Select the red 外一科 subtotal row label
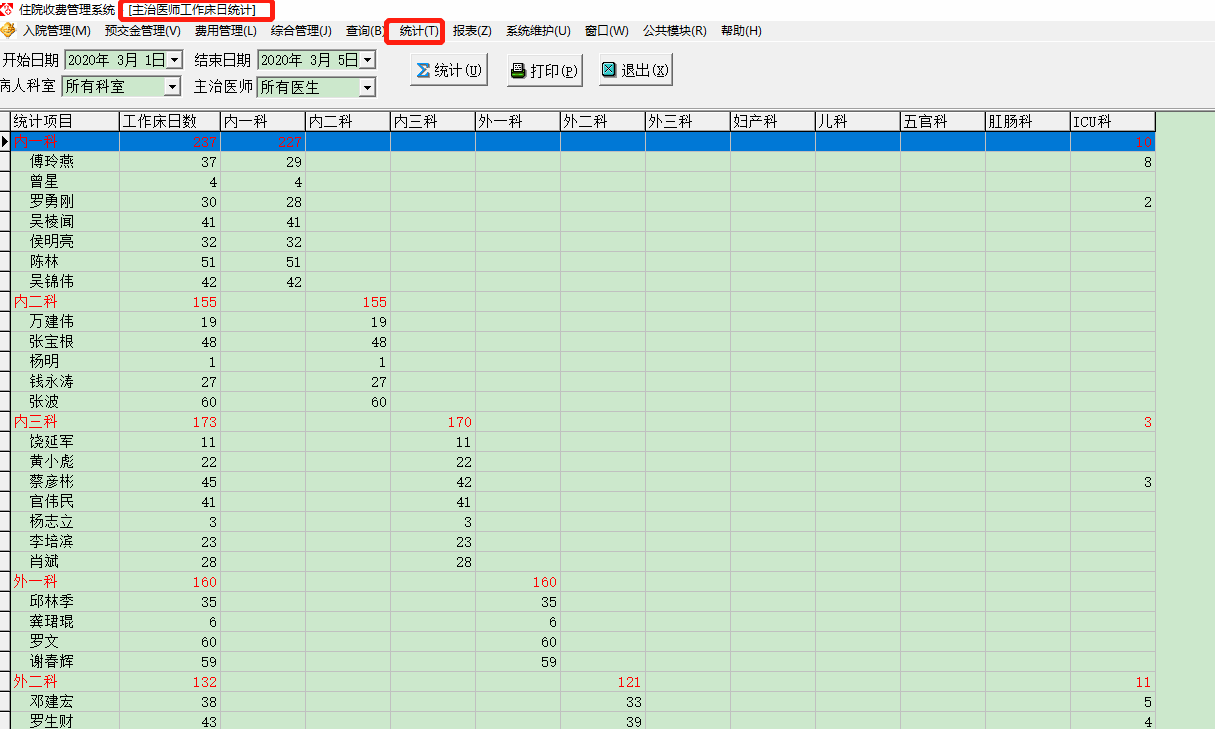Screen dimensions: 1215x729 (x=36, y=582)
